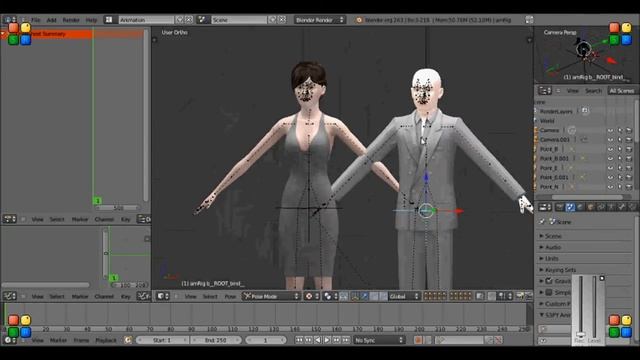Image resolution: width=640 pixels, height=360 pixels.
Task: Enable the Gravity panel checkbox
Action: [x=549, y=281]
